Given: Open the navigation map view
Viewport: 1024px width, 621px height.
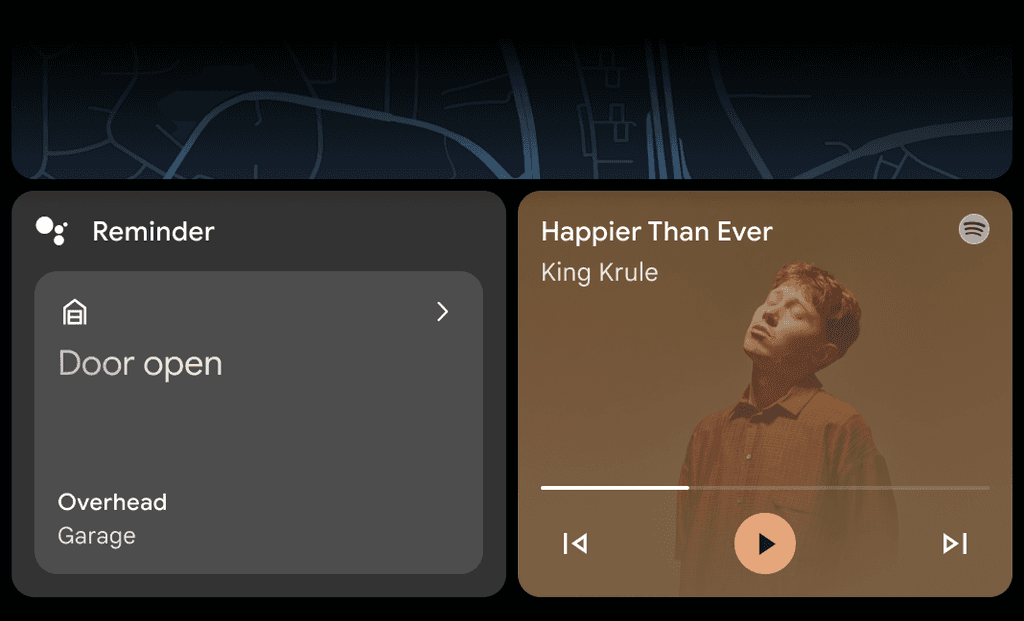Looking at the screenshot, I should pyautogui.click(x=512, y=109).
